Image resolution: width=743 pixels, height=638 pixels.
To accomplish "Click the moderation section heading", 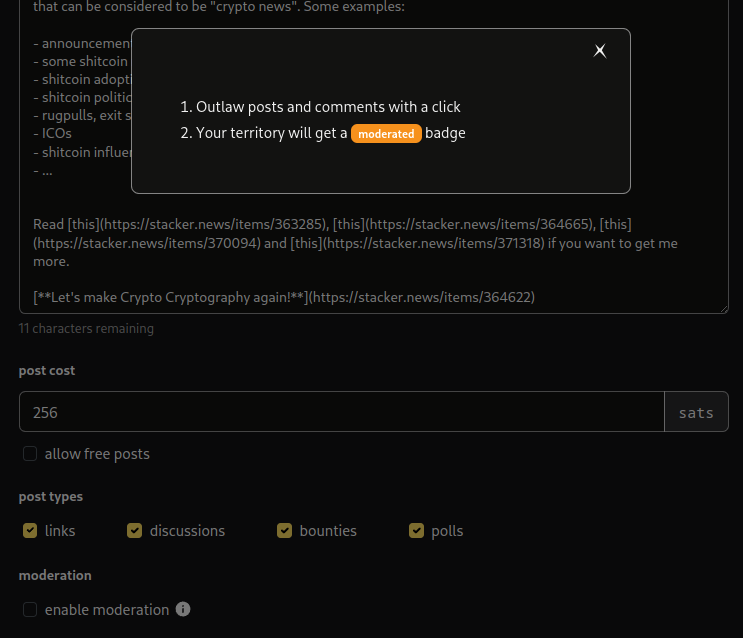I will click(x=55, y=576).
